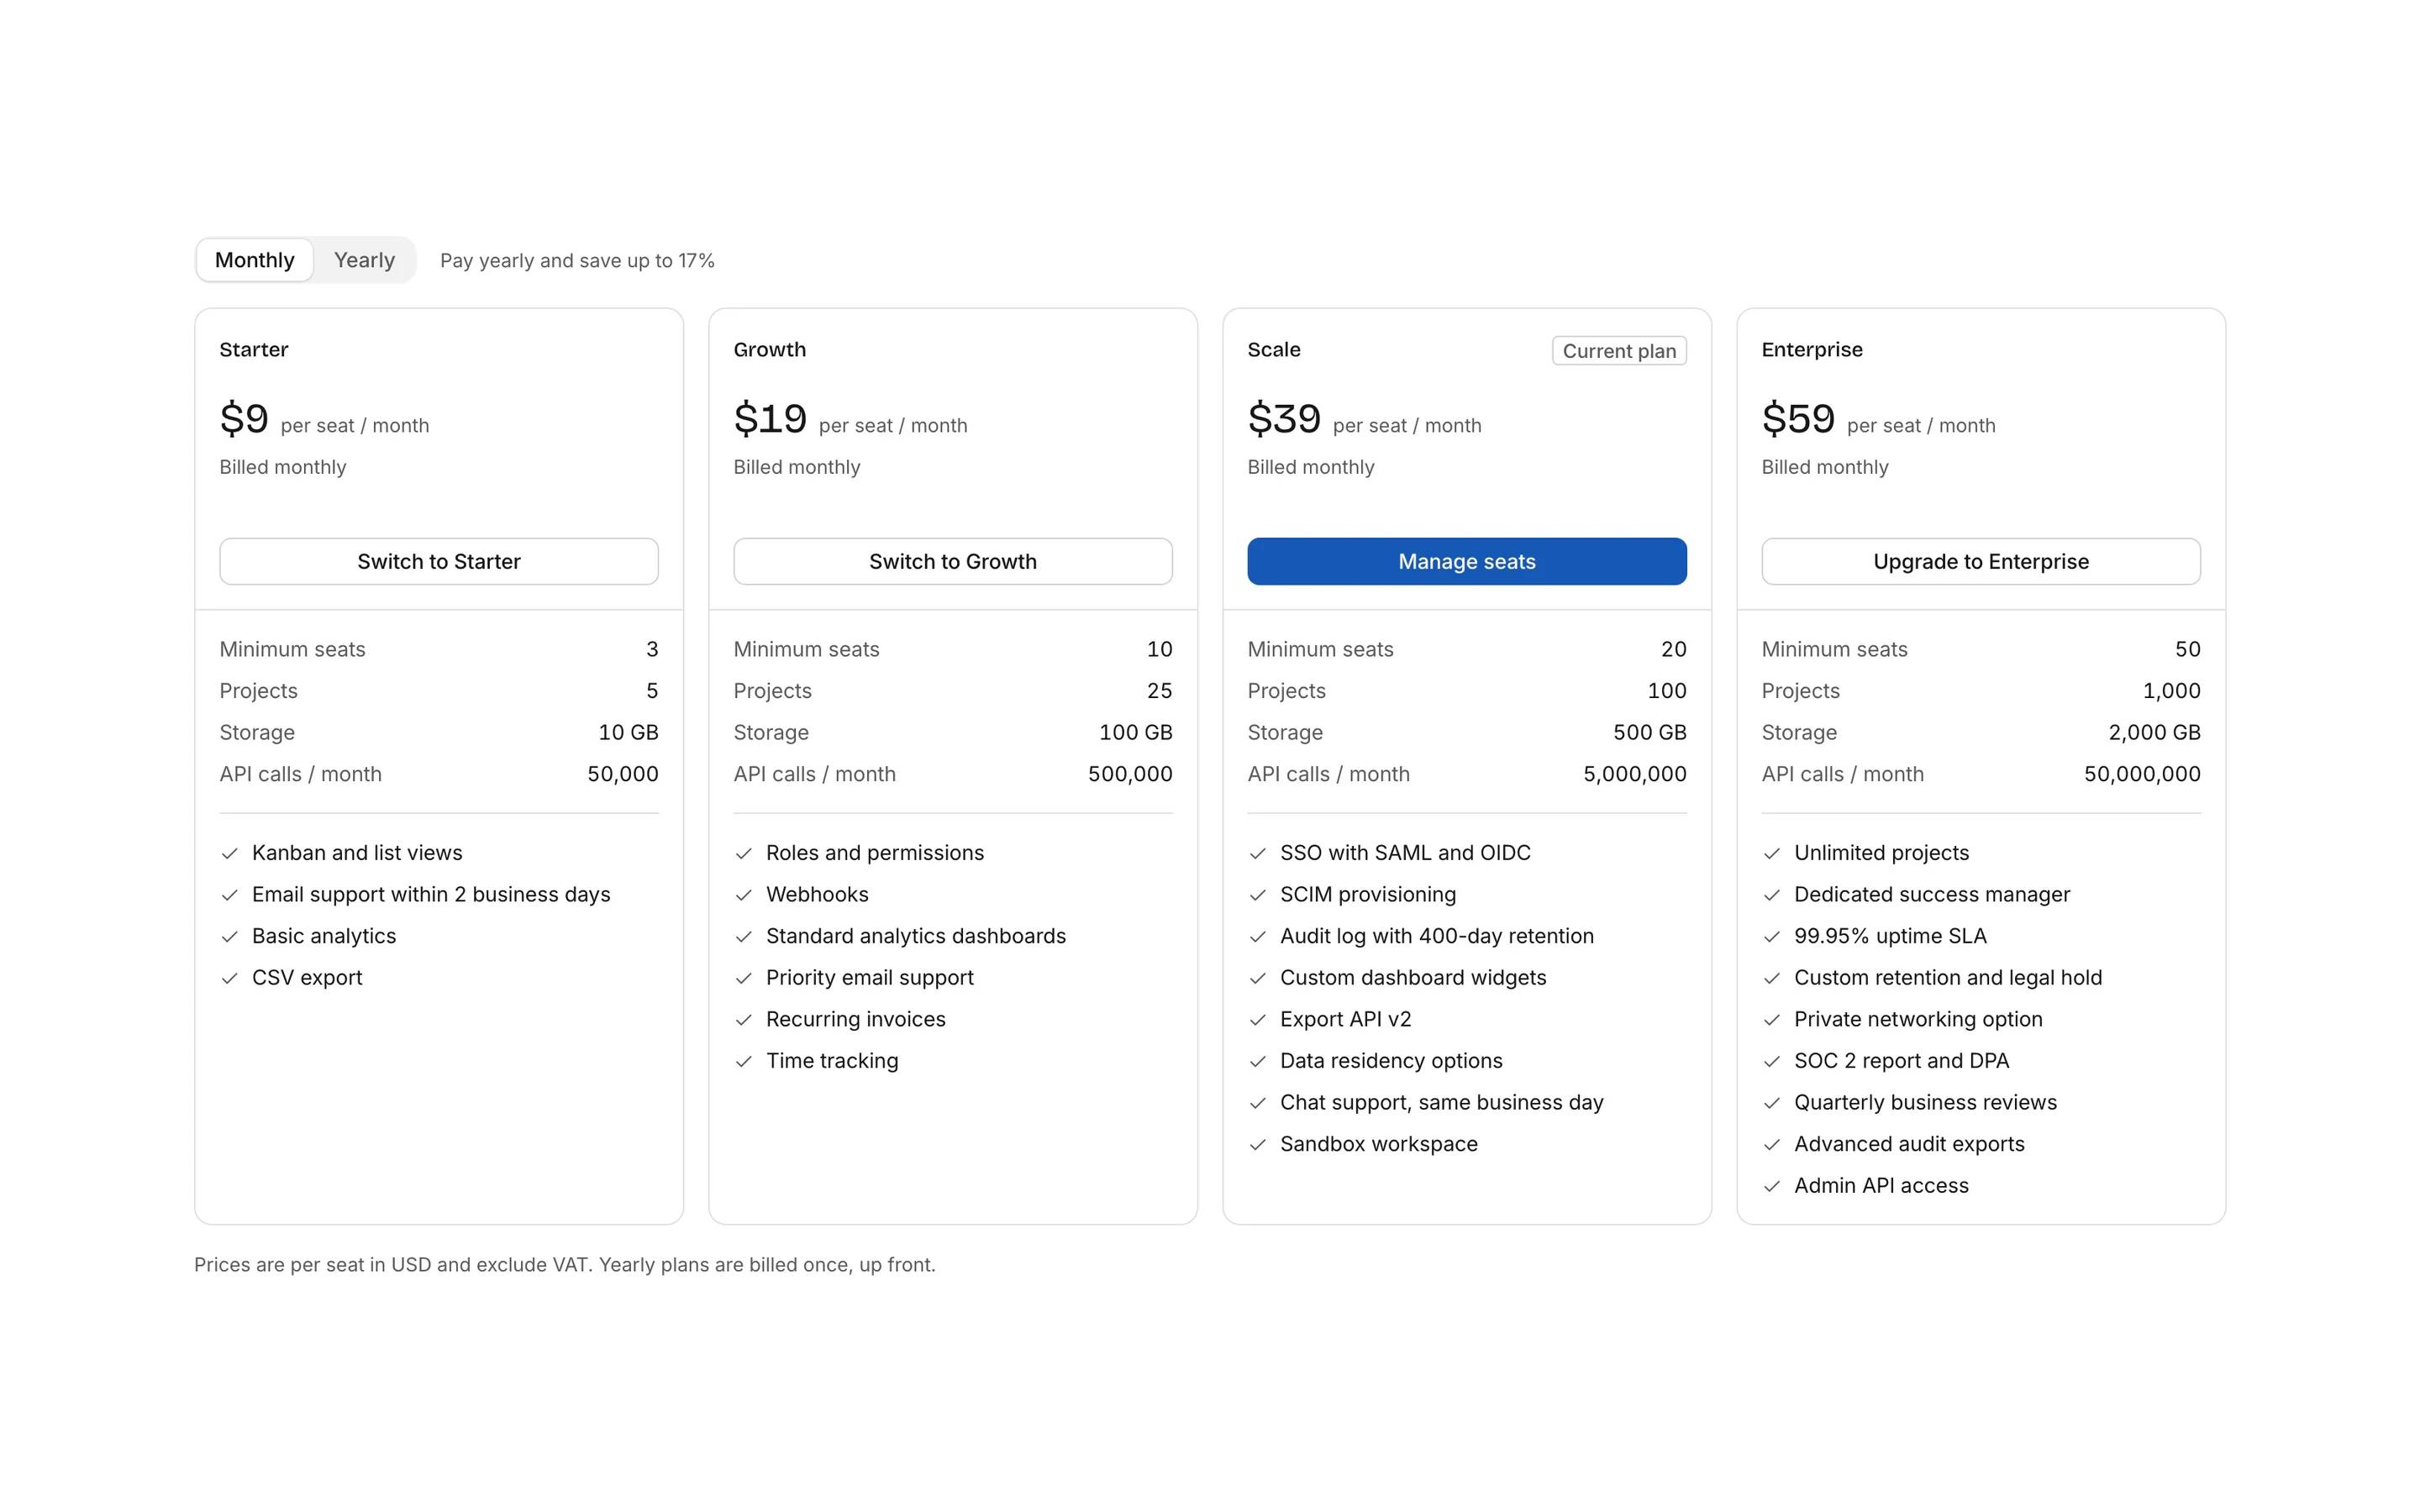Click the 5,000,000 API calls value
2420x1512 pixels.
point(1635,774)
